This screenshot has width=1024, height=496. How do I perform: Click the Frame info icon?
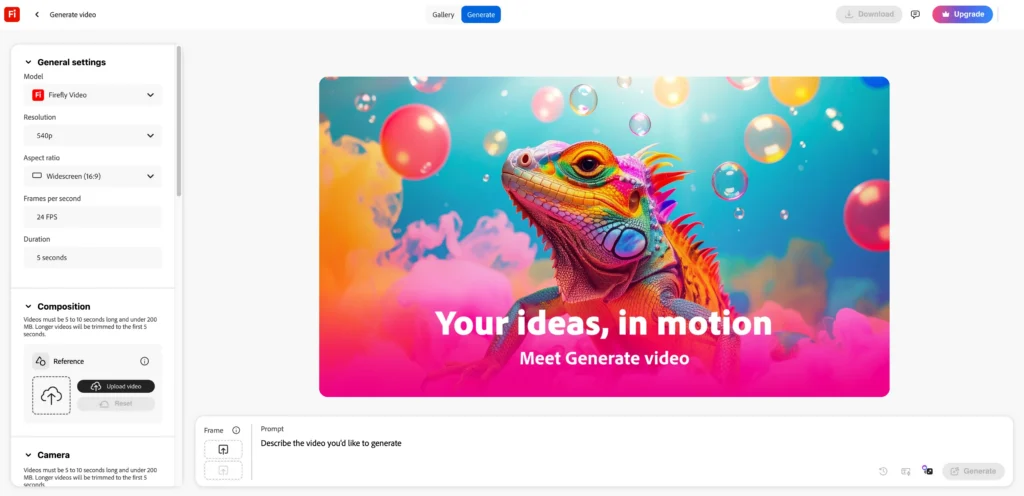[x=236, y=430]
